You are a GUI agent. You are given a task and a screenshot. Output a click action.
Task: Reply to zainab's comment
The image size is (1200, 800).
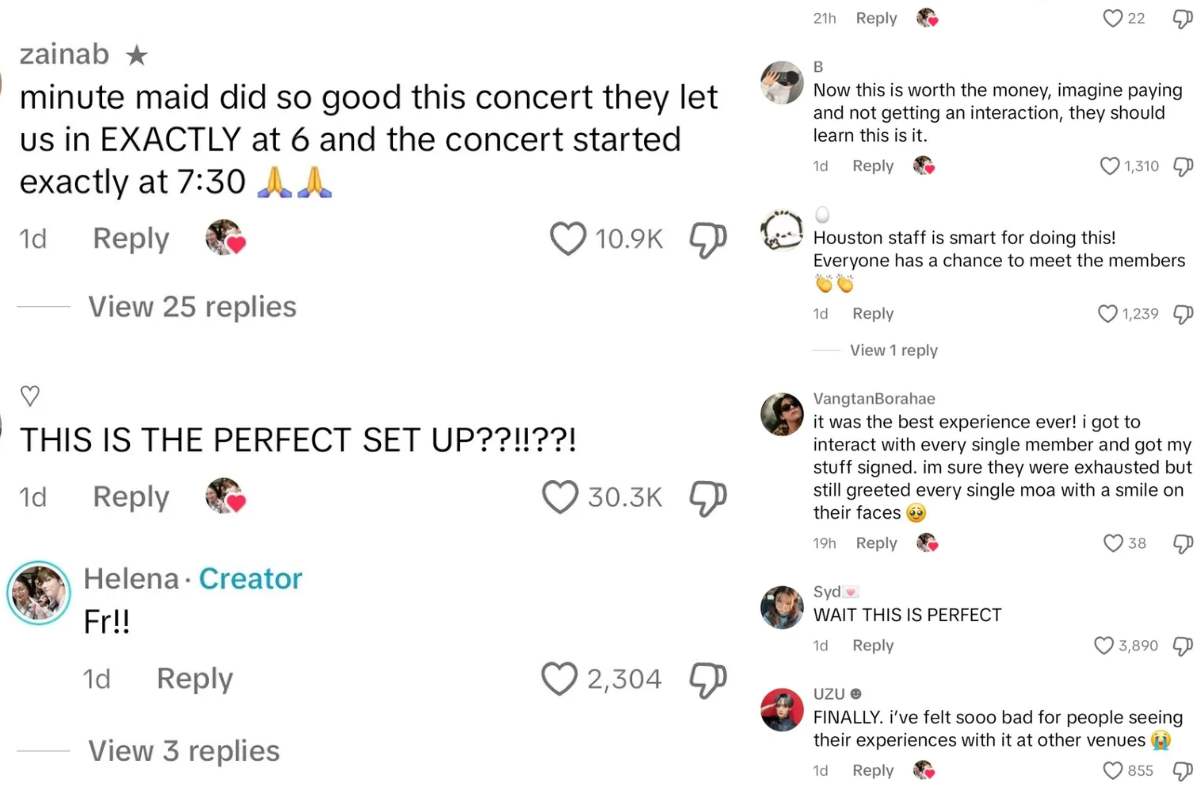coord(131,239)
